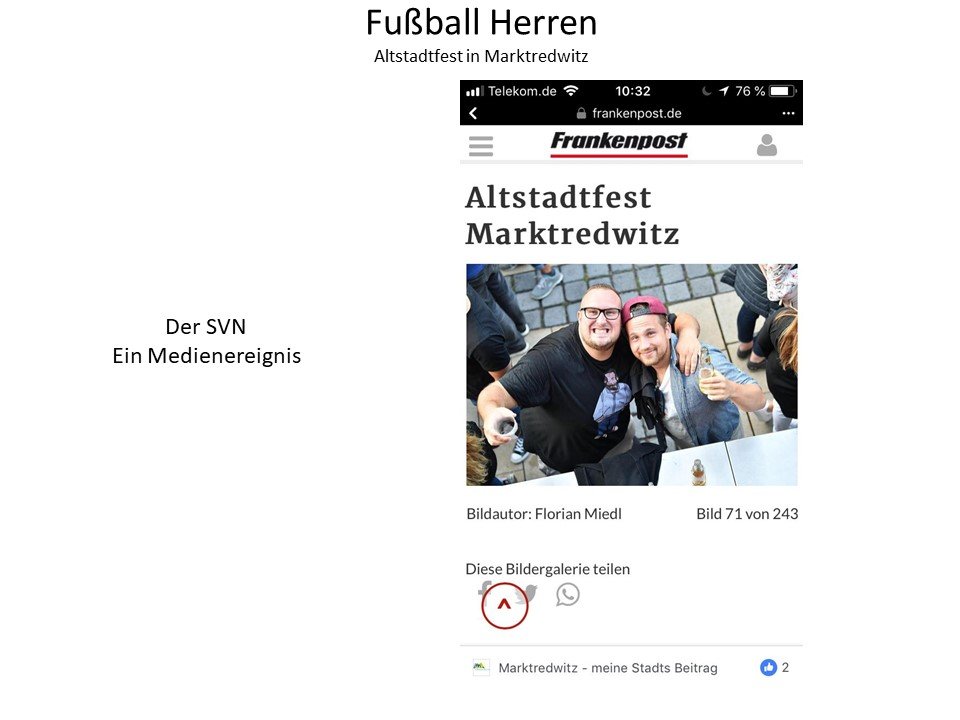Screen dimensions: 960x720
Task: Click the Altstadtfest Marktredwitz headline
Action: click(x=572, y=216)
